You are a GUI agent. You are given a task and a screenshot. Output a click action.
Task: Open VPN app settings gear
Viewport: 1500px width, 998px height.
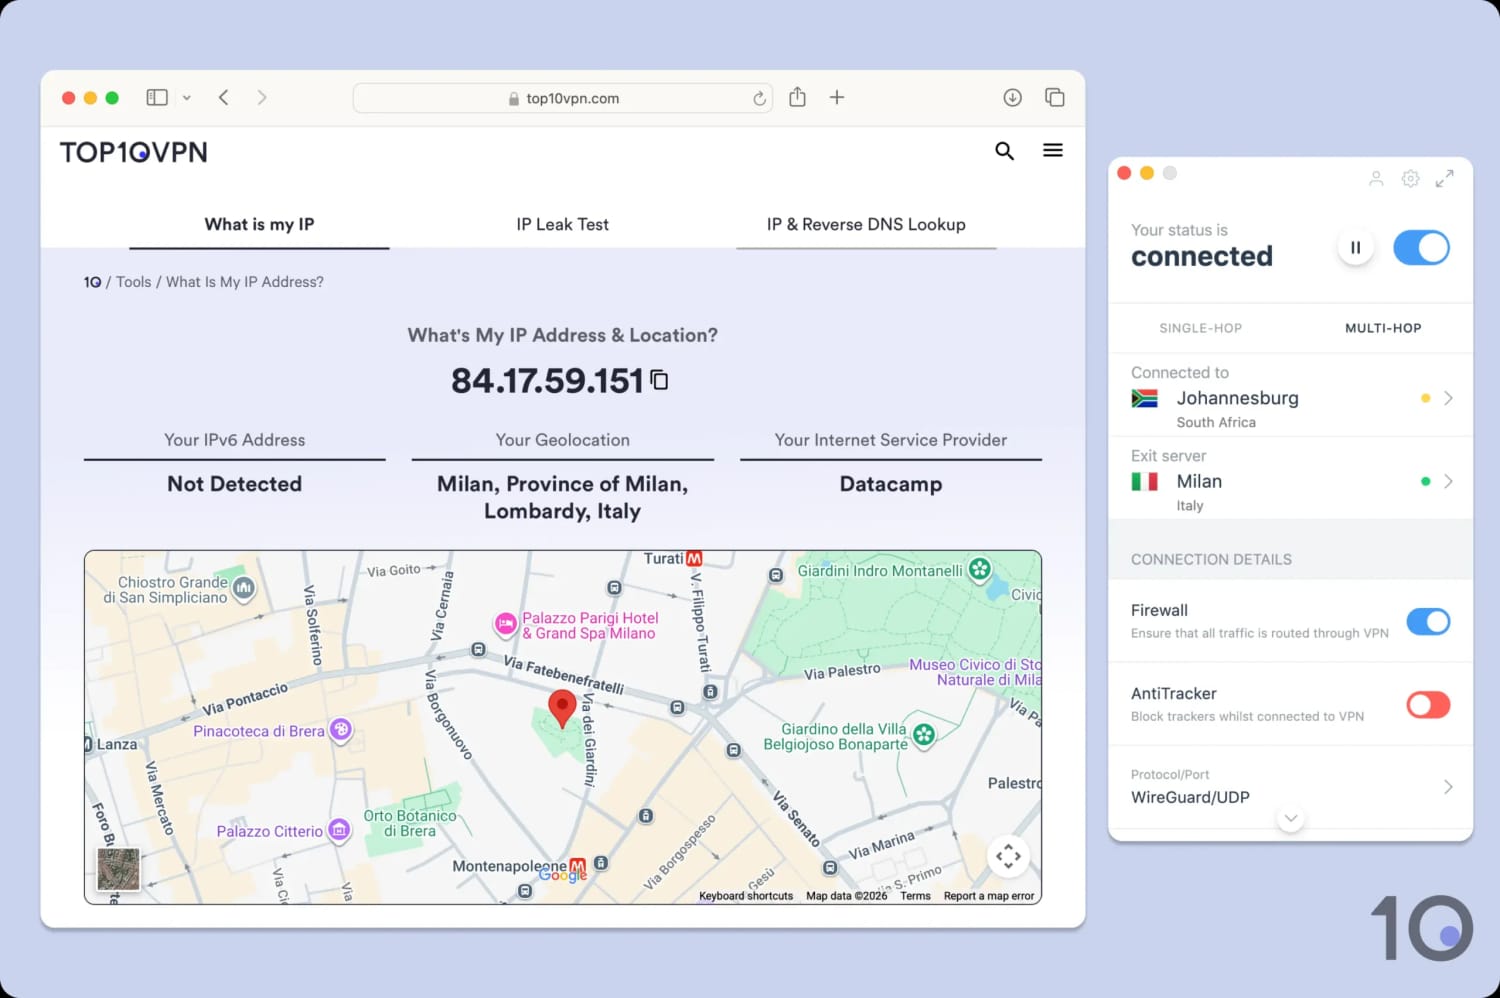[1410, 179]
